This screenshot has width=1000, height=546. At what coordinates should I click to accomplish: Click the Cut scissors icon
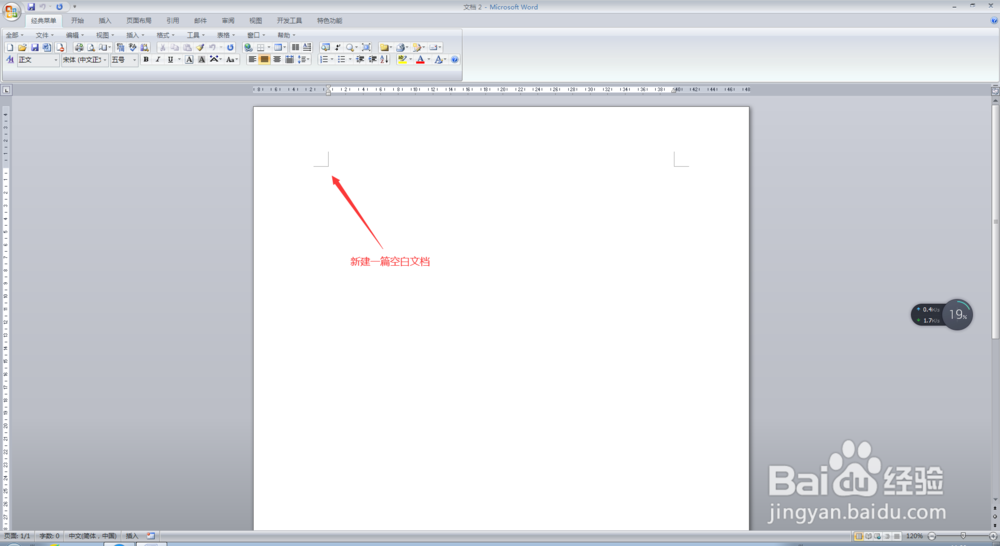click(162, 47)
